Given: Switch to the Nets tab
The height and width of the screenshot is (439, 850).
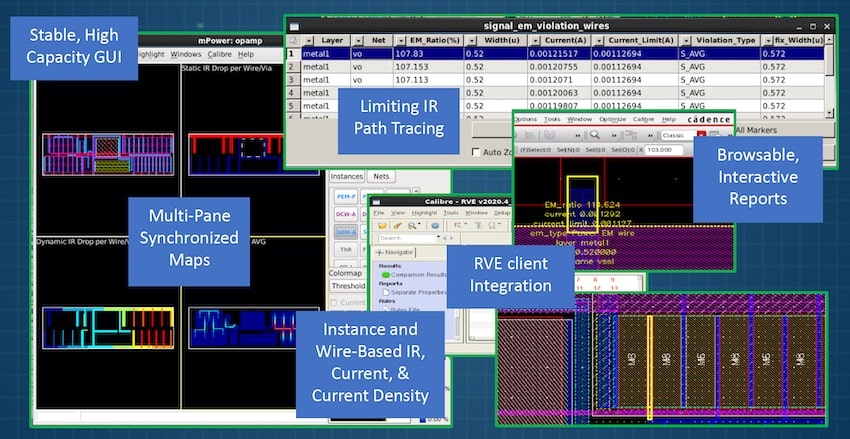Looking at the screenshot, I should [381, 177].
